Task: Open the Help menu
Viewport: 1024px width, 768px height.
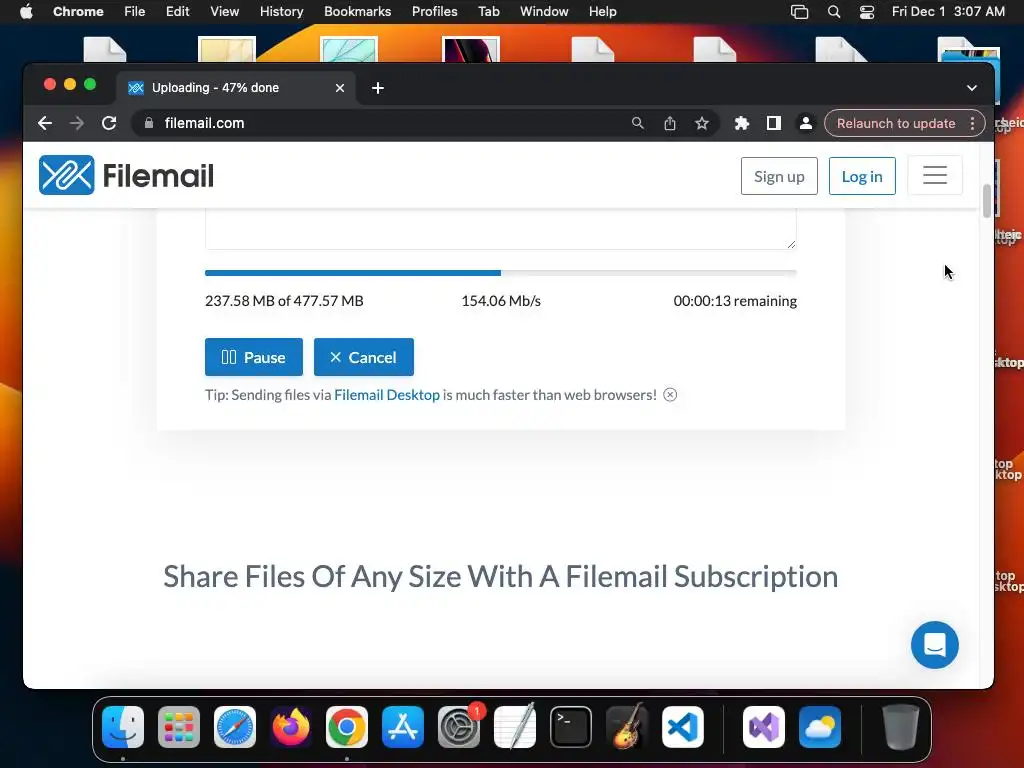Action: [602, 12]
